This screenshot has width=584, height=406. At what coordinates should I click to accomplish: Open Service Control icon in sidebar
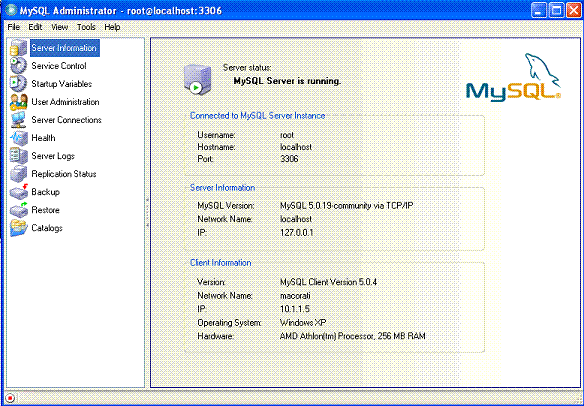click(18, 66)
